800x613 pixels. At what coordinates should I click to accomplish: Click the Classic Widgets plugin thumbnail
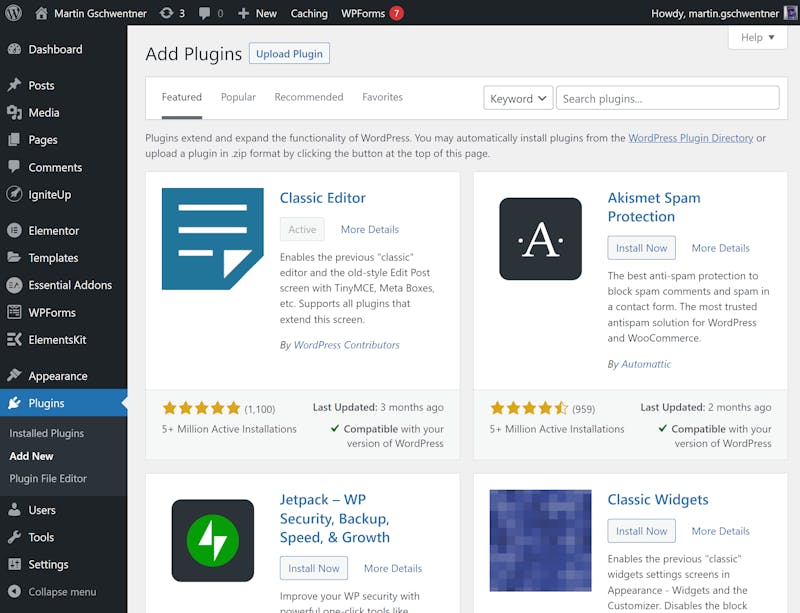tap(540, 541)
